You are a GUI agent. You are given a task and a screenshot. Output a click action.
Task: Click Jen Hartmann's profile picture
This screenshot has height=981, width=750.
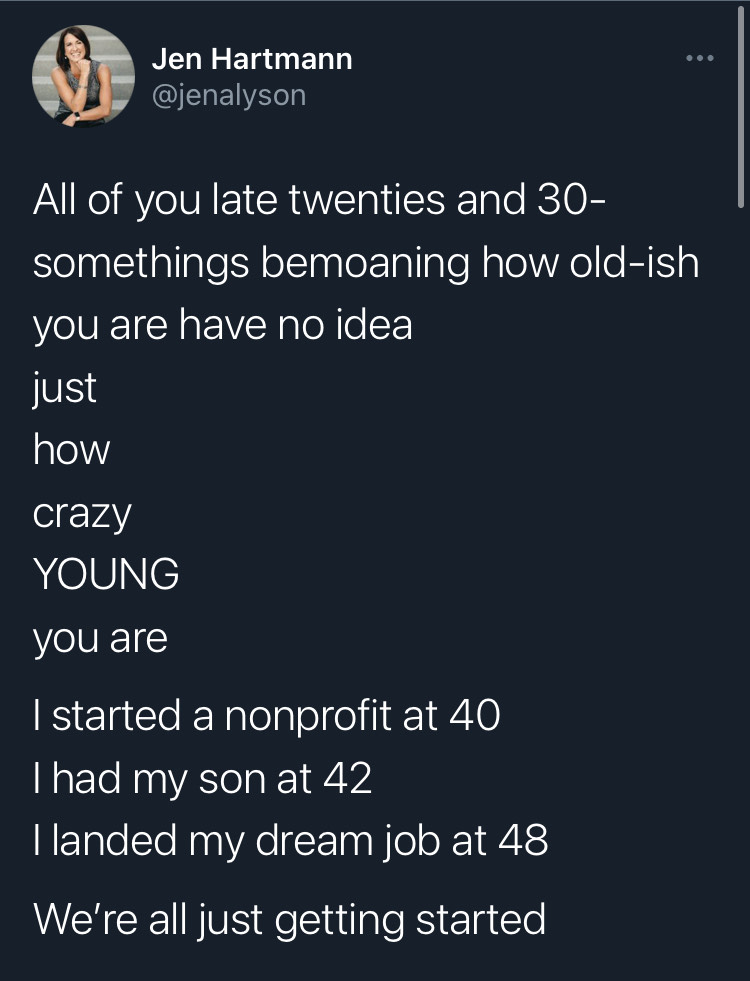click(x=85, y=75)
